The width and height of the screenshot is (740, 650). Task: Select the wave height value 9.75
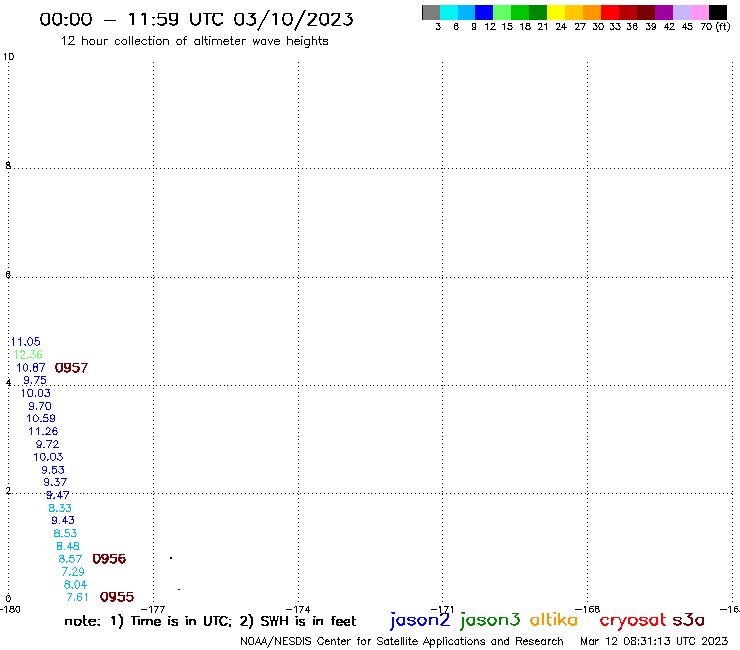(35, 380)
